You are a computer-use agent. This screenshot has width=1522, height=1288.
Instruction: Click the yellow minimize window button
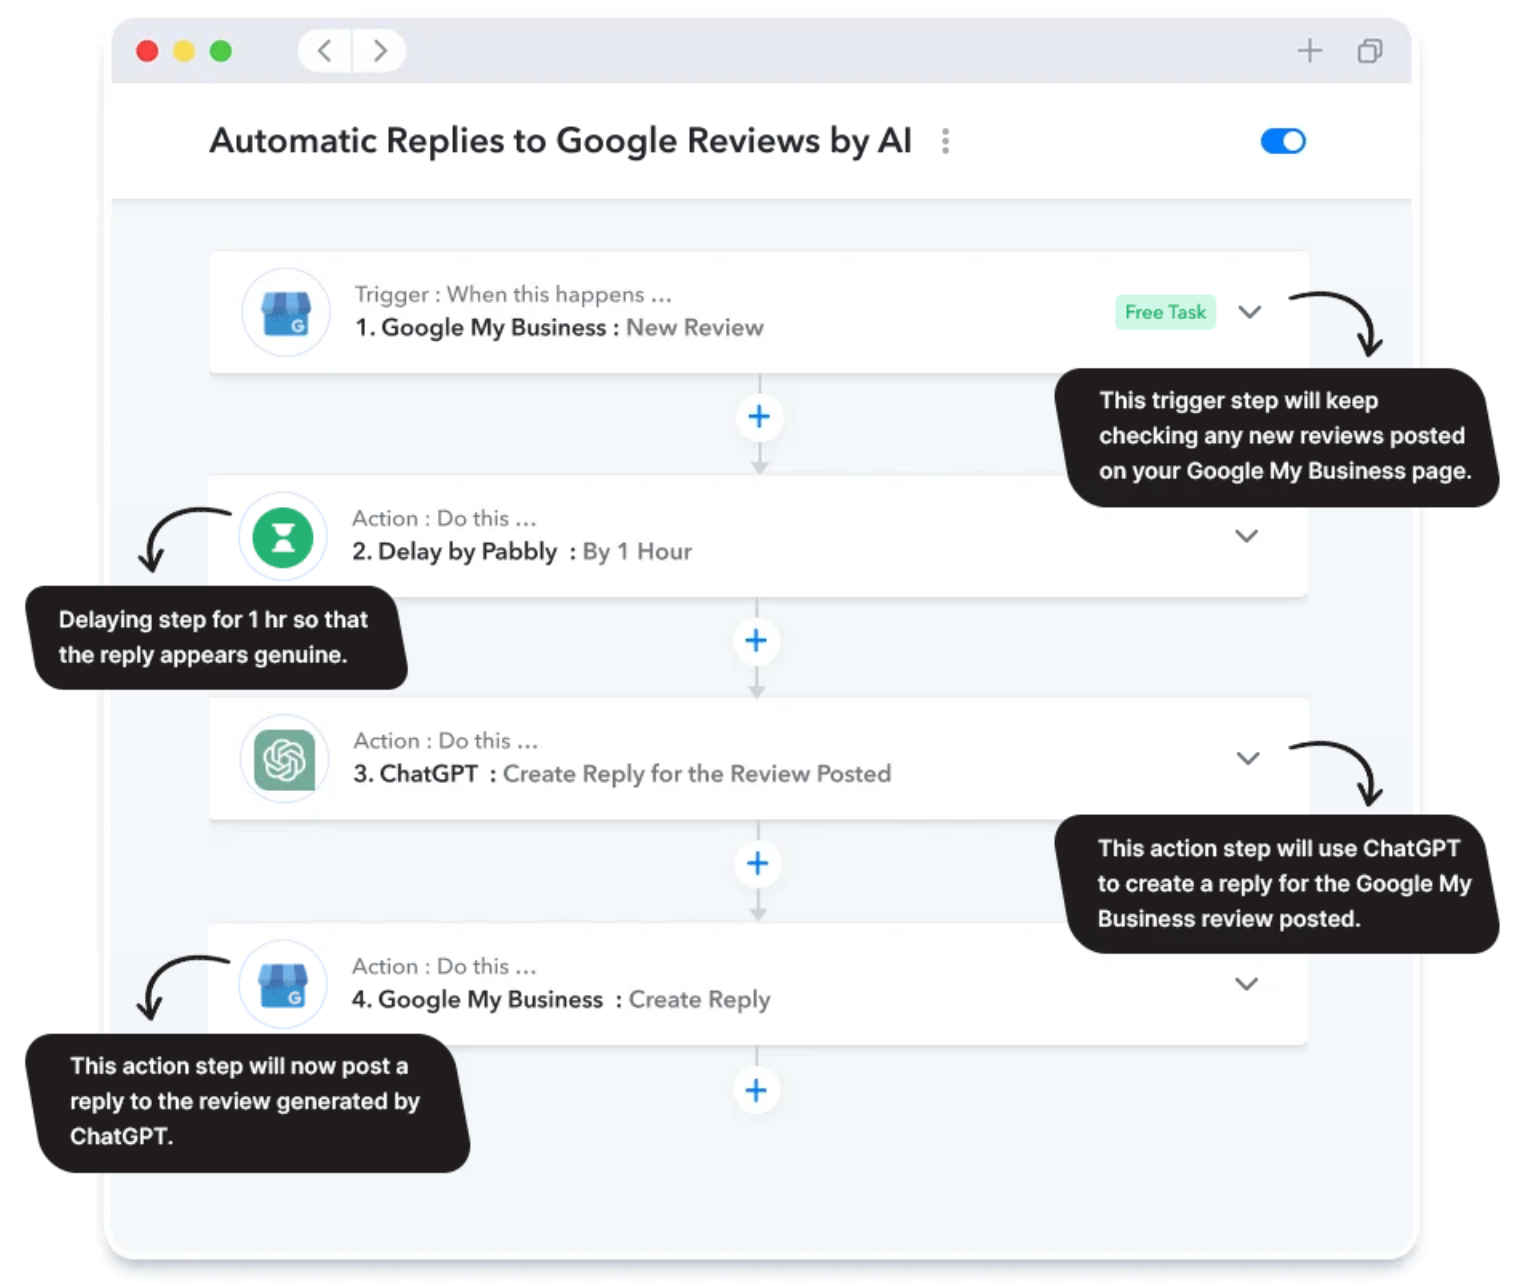click(184, 51)
